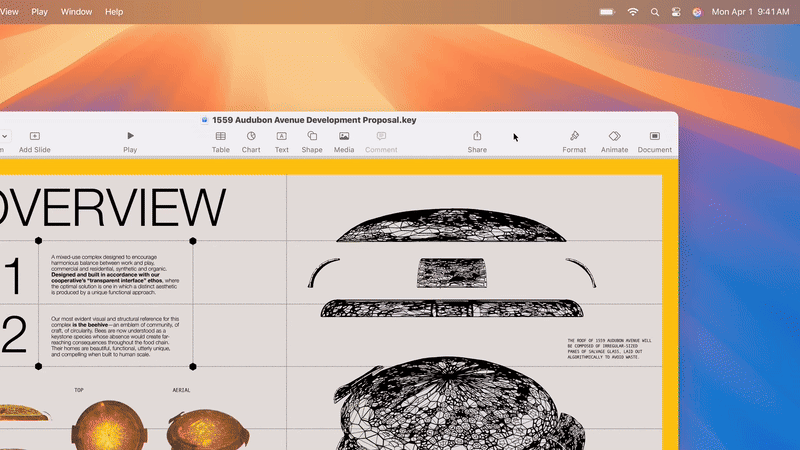Open the Share toolbar button
800x450 pixels.
(x=477, y=136)
